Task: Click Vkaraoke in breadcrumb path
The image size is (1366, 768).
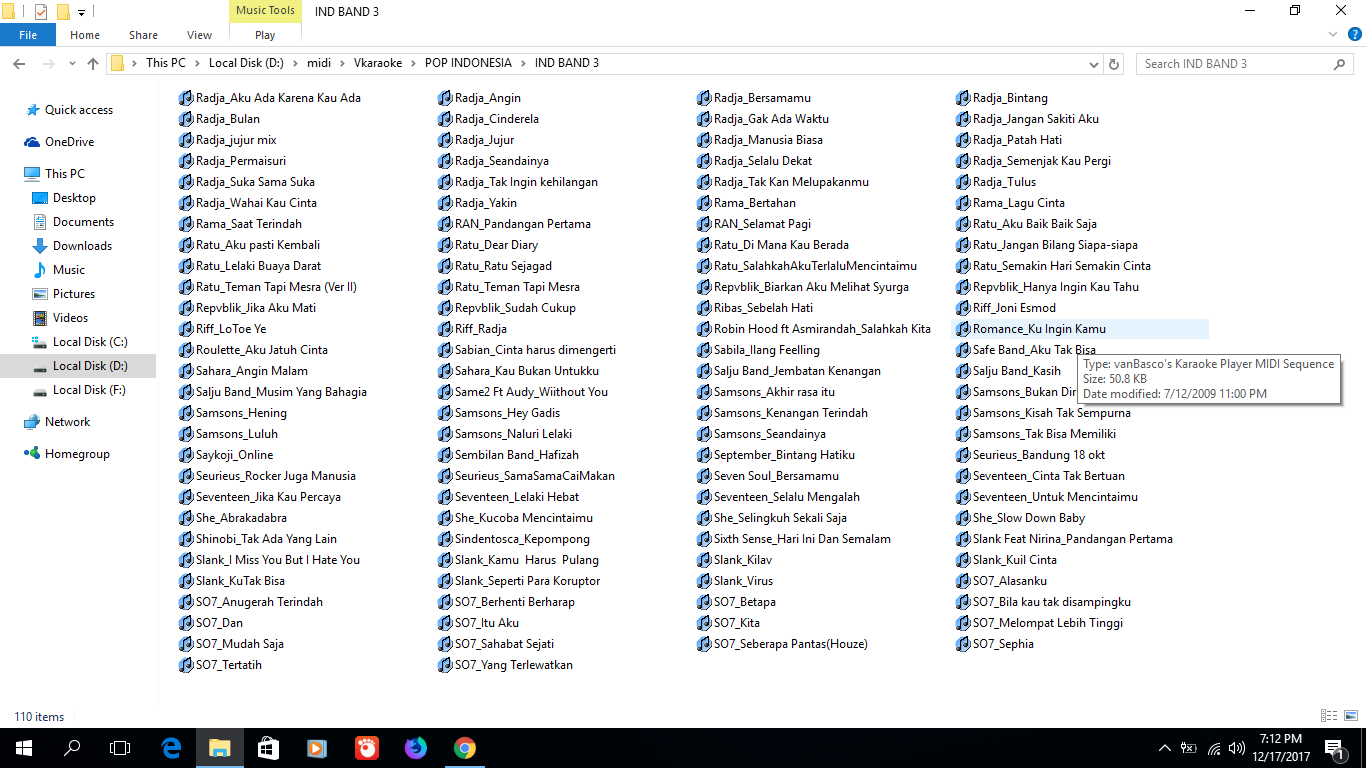Action: (378, 63)
